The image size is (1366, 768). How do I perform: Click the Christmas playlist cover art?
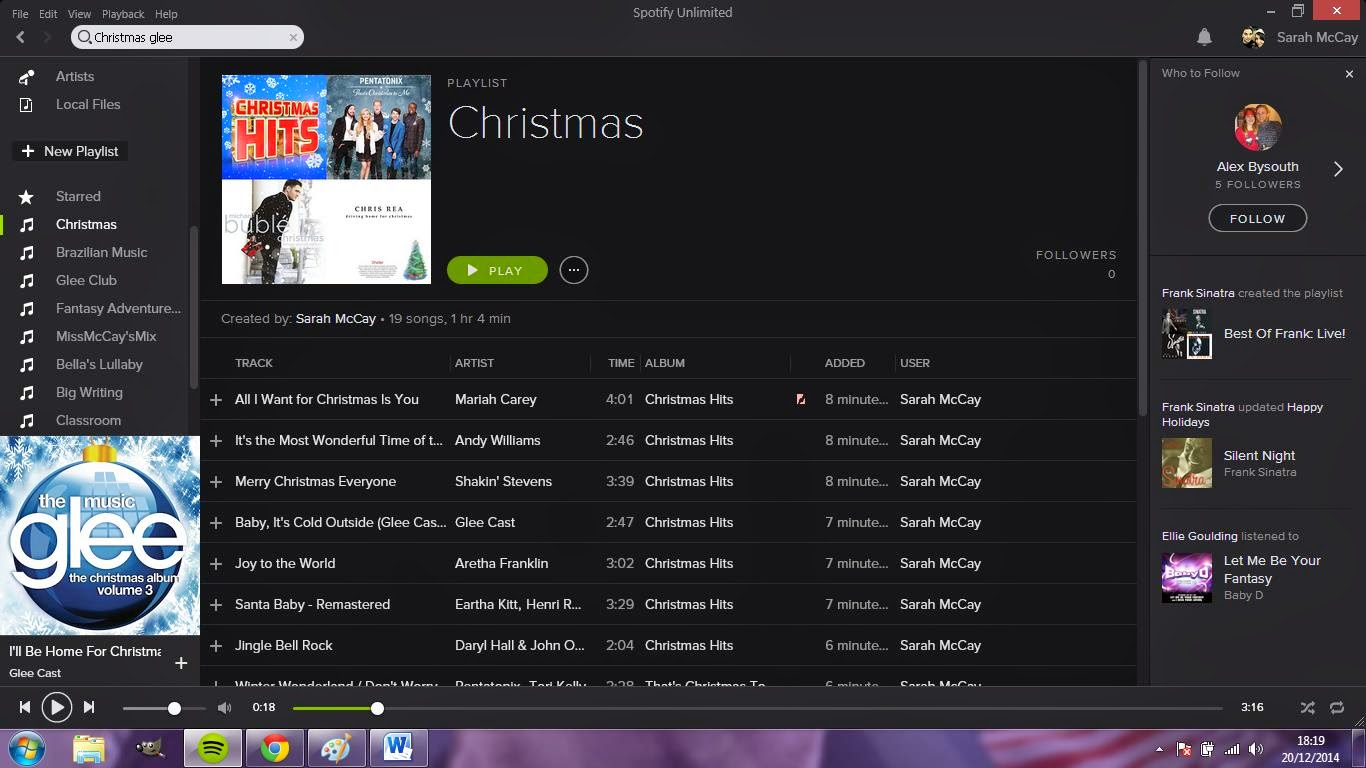(x=326, y=179)
